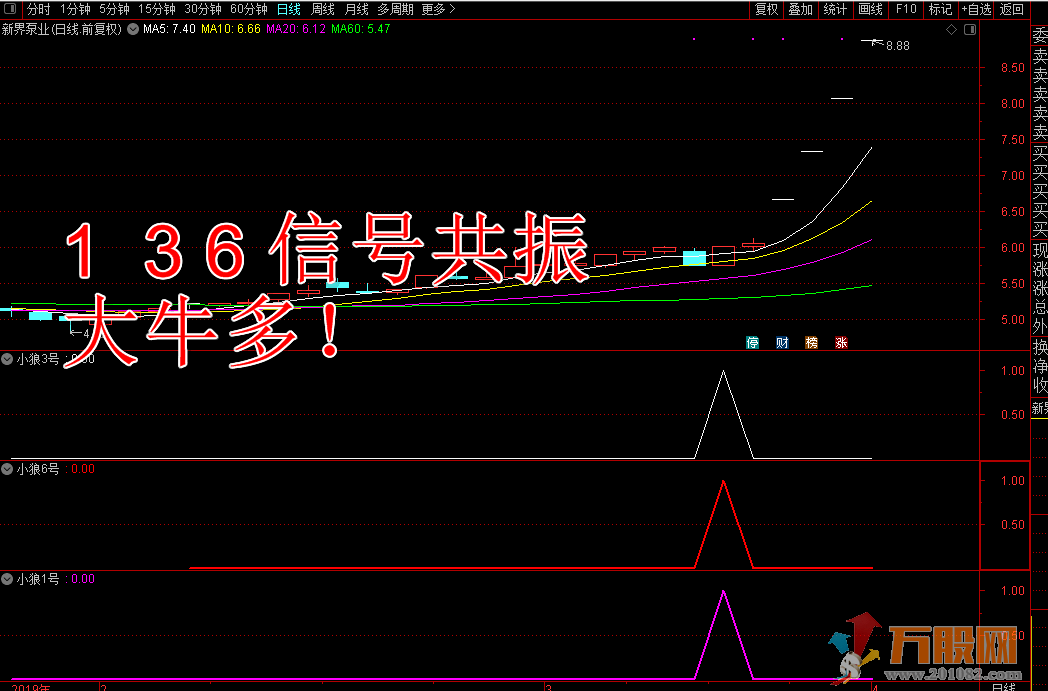Open the 多周期 multi-period view
This screenshot has height=691, width=1048.
coord(395,9)
